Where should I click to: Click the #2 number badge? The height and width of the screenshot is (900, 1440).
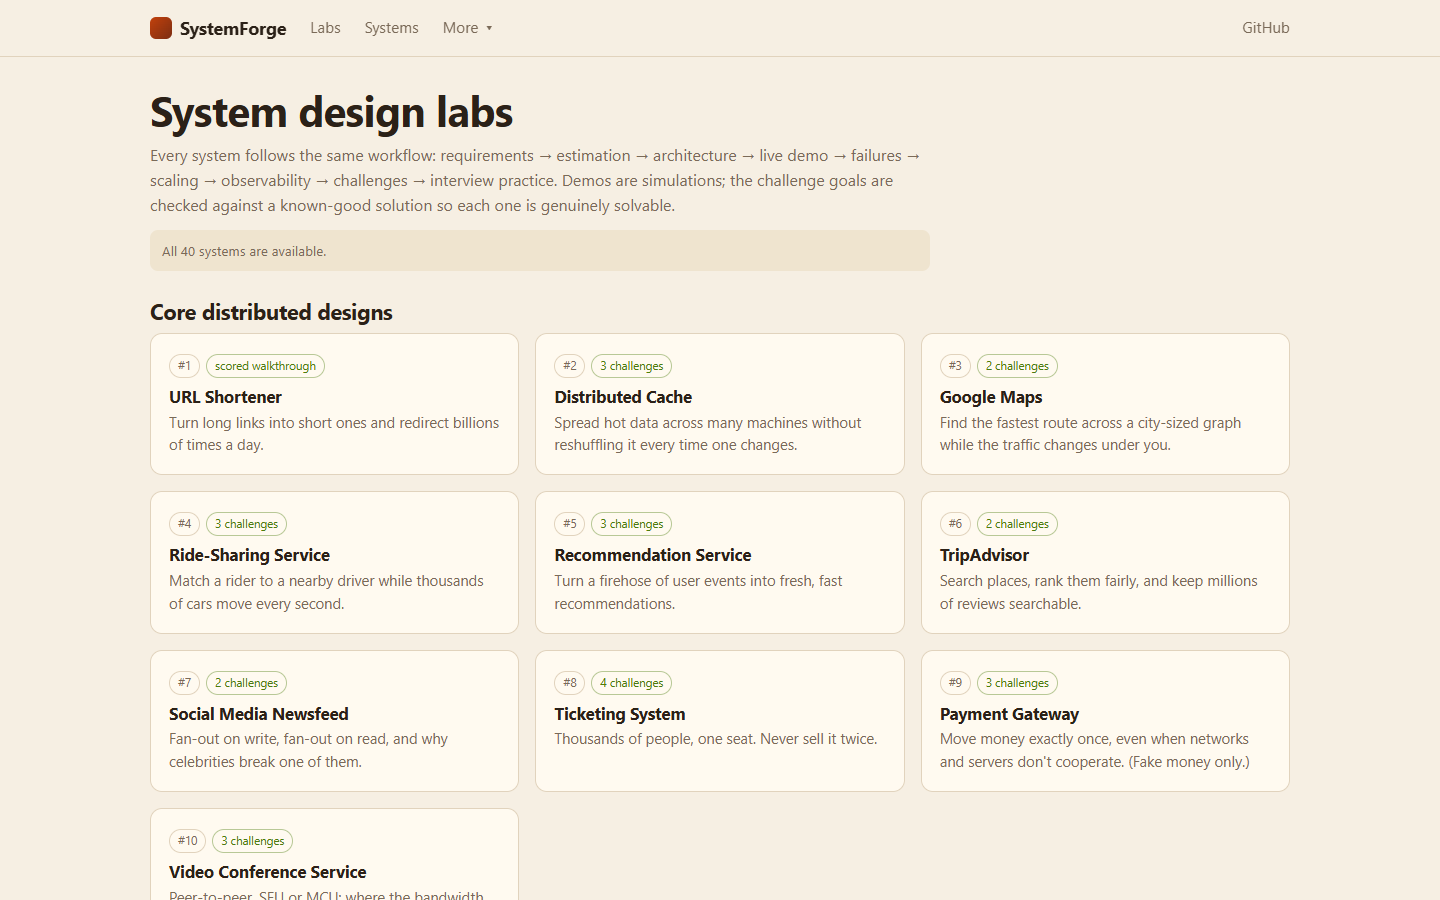[x=570, y=366]
